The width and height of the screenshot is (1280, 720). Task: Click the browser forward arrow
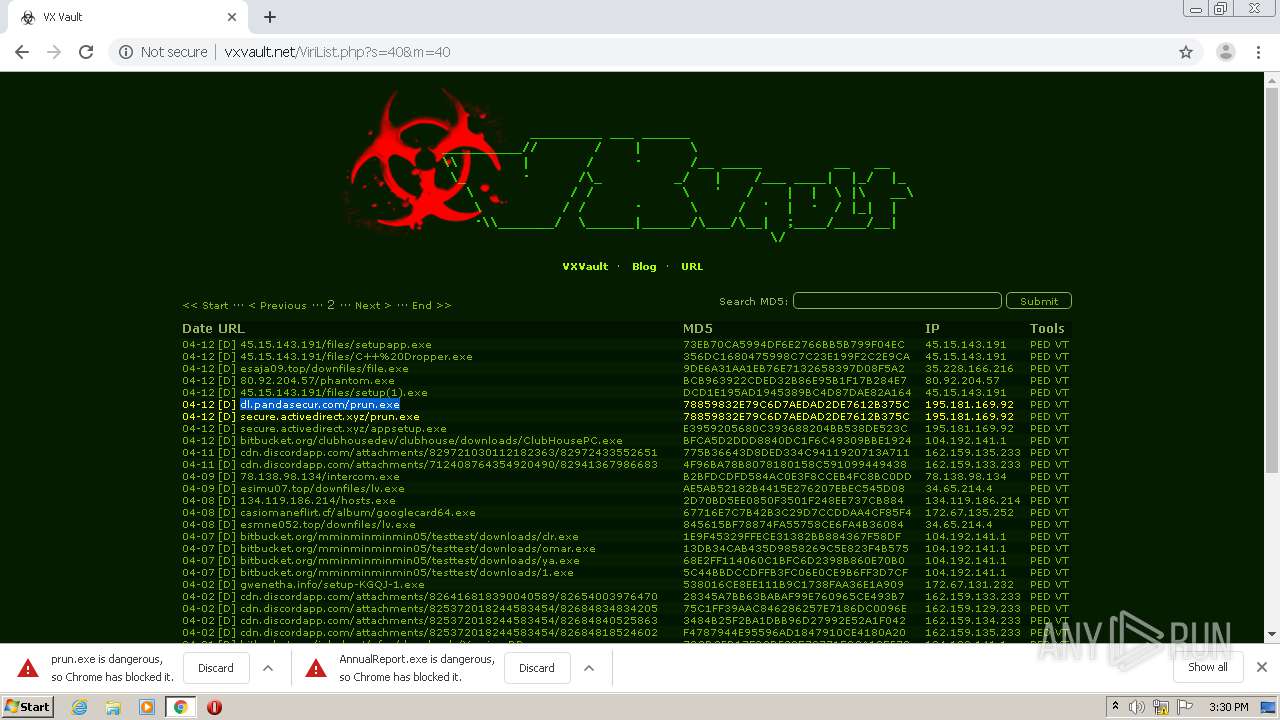(54, 52)
